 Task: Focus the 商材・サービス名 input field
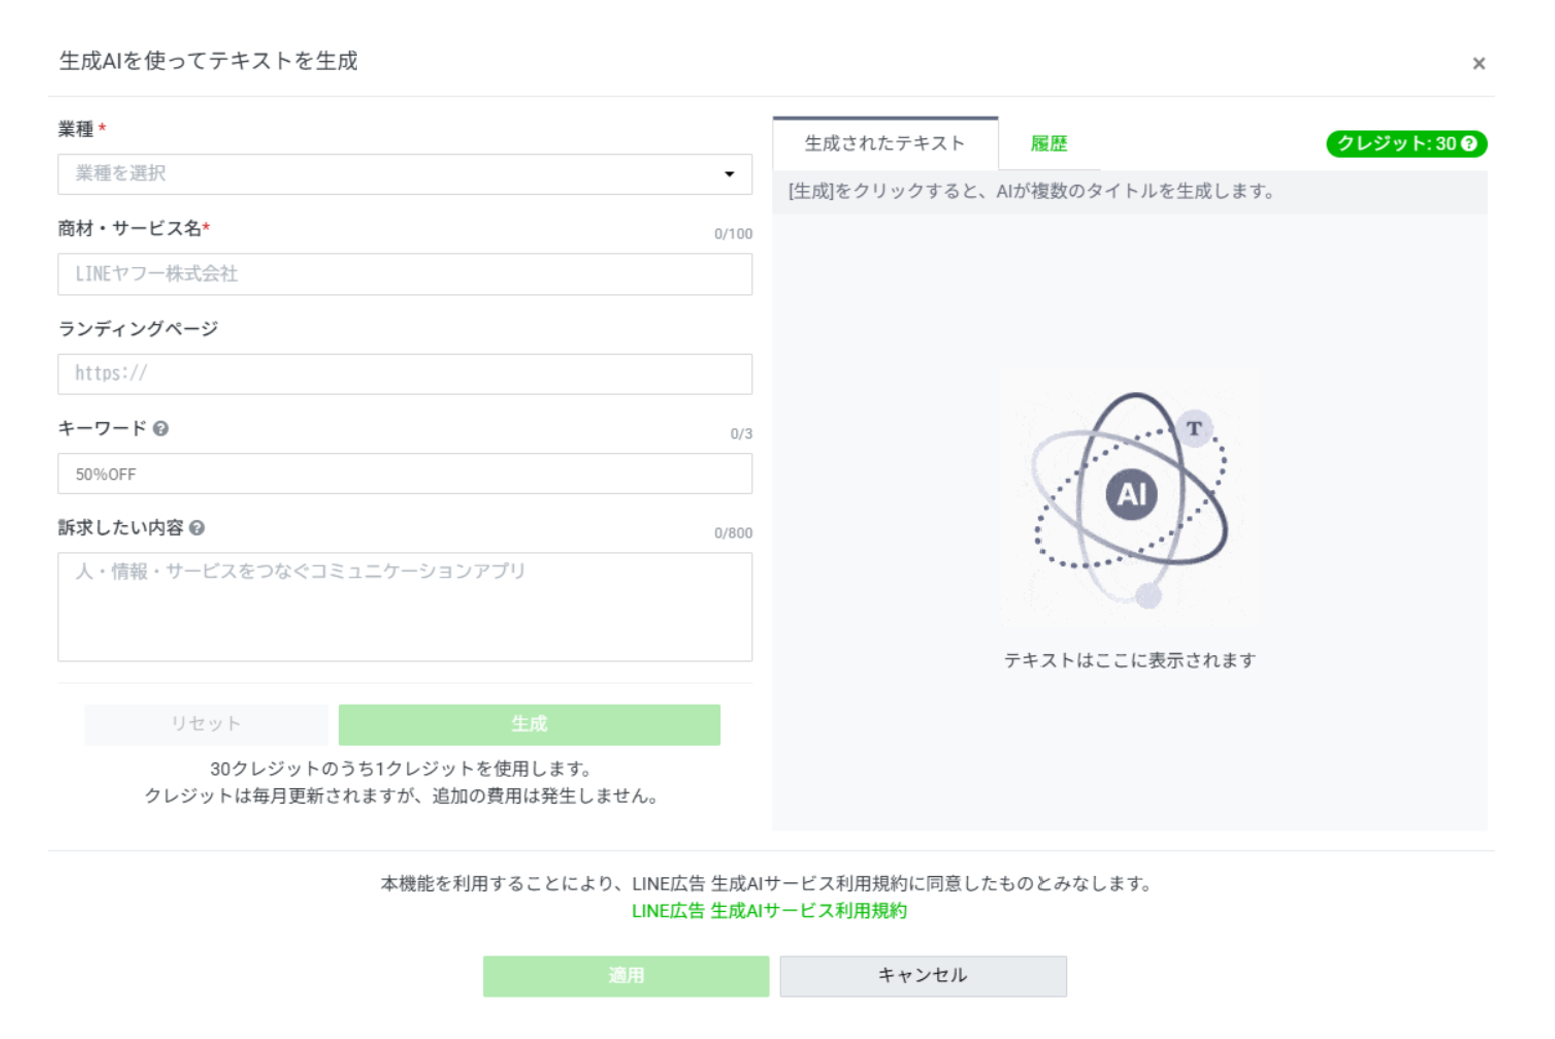point(404,274)
